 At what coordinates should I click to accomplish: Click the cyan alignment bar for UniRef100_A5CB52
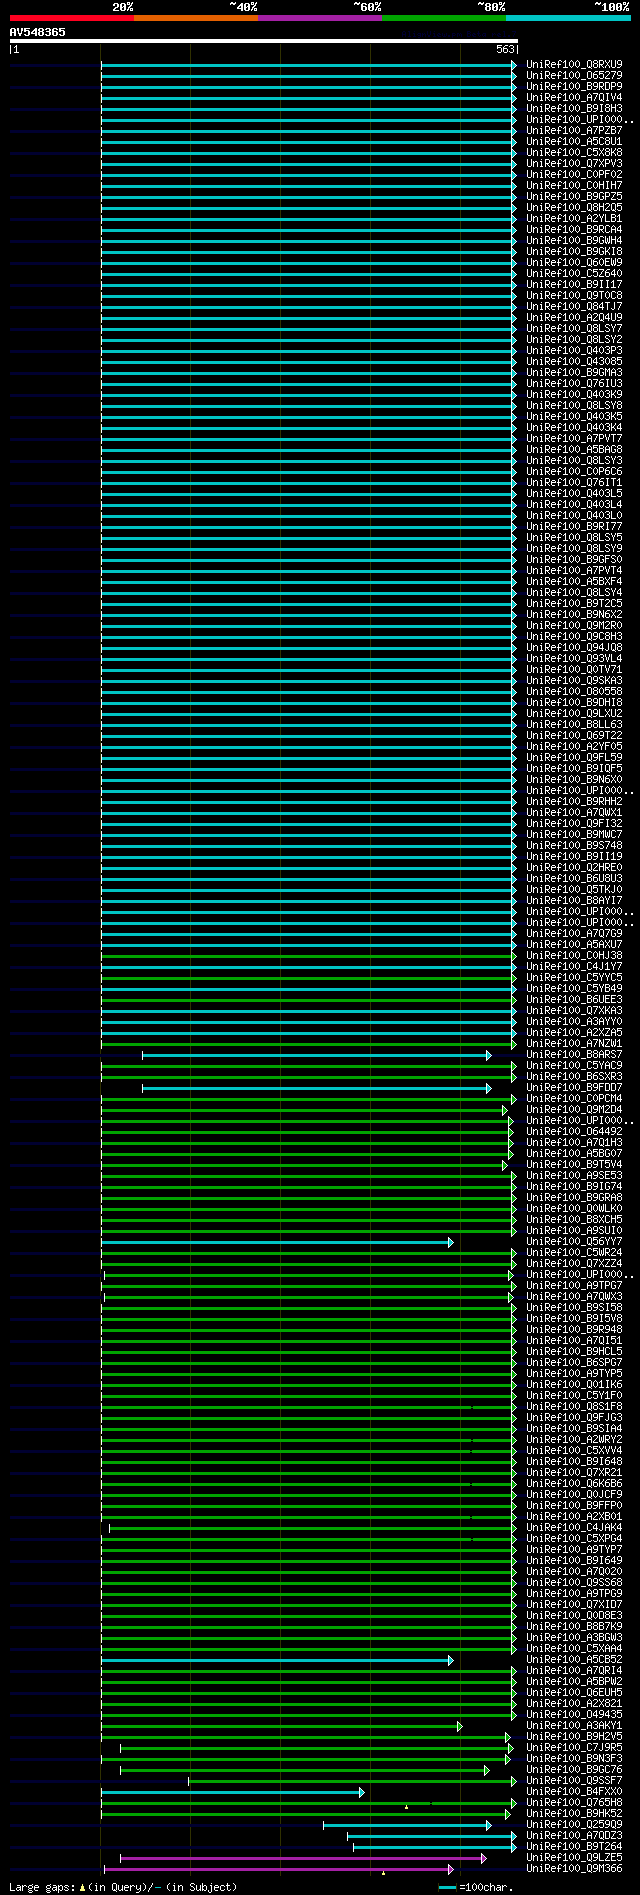(278, 1660)
